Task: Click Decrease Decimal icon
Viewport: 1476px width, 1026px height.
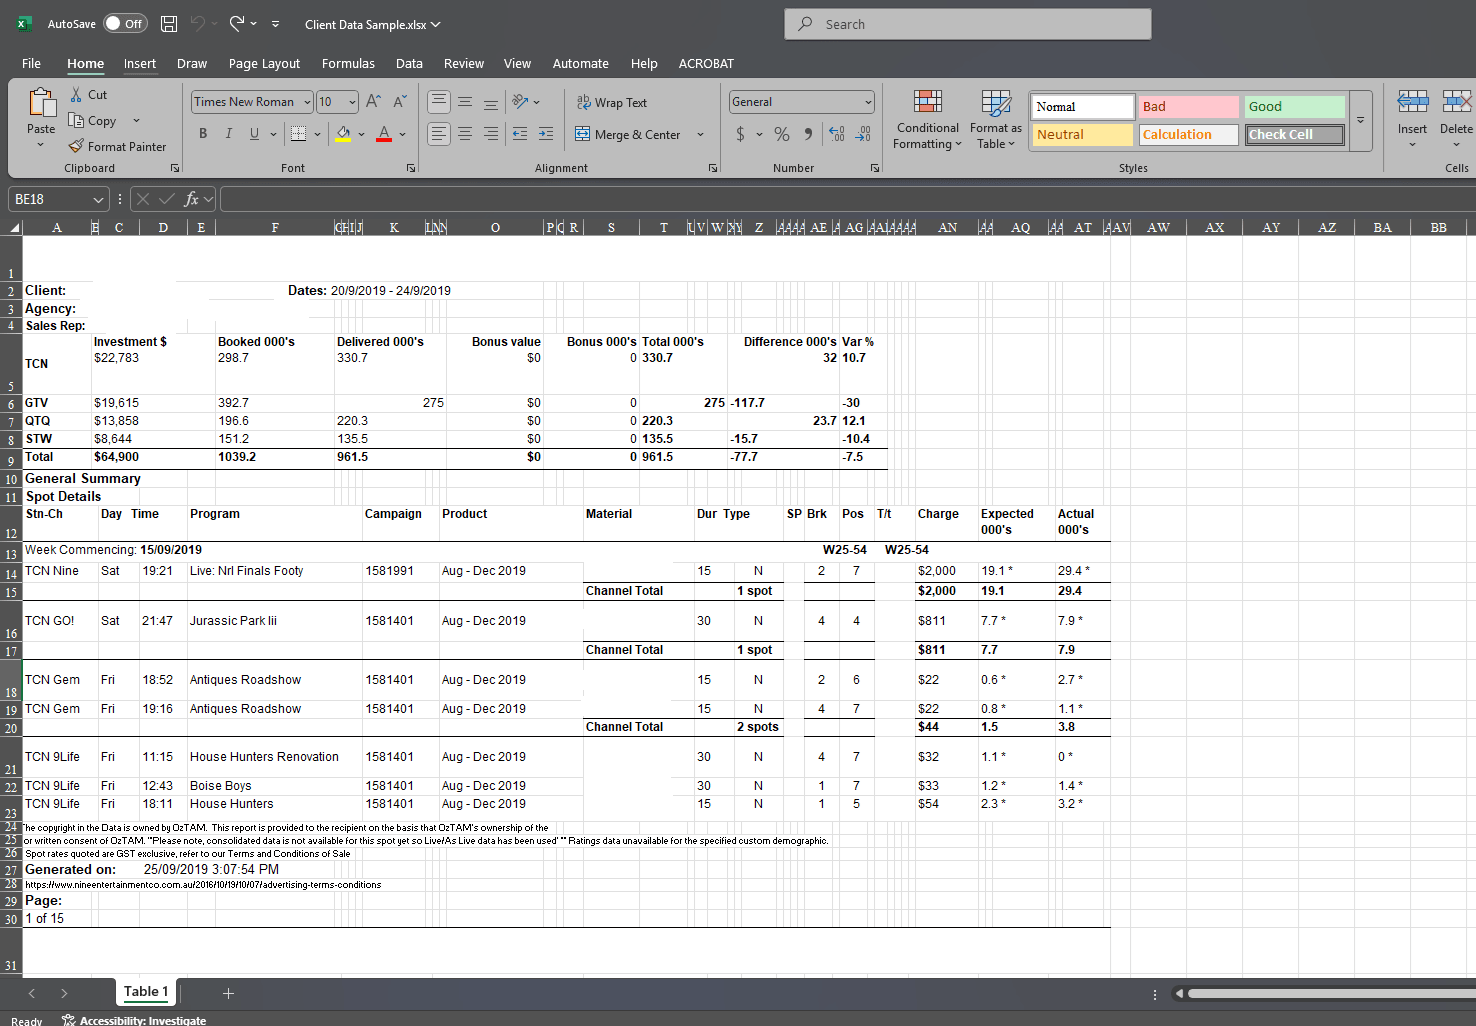Action: tap(863, 134)
